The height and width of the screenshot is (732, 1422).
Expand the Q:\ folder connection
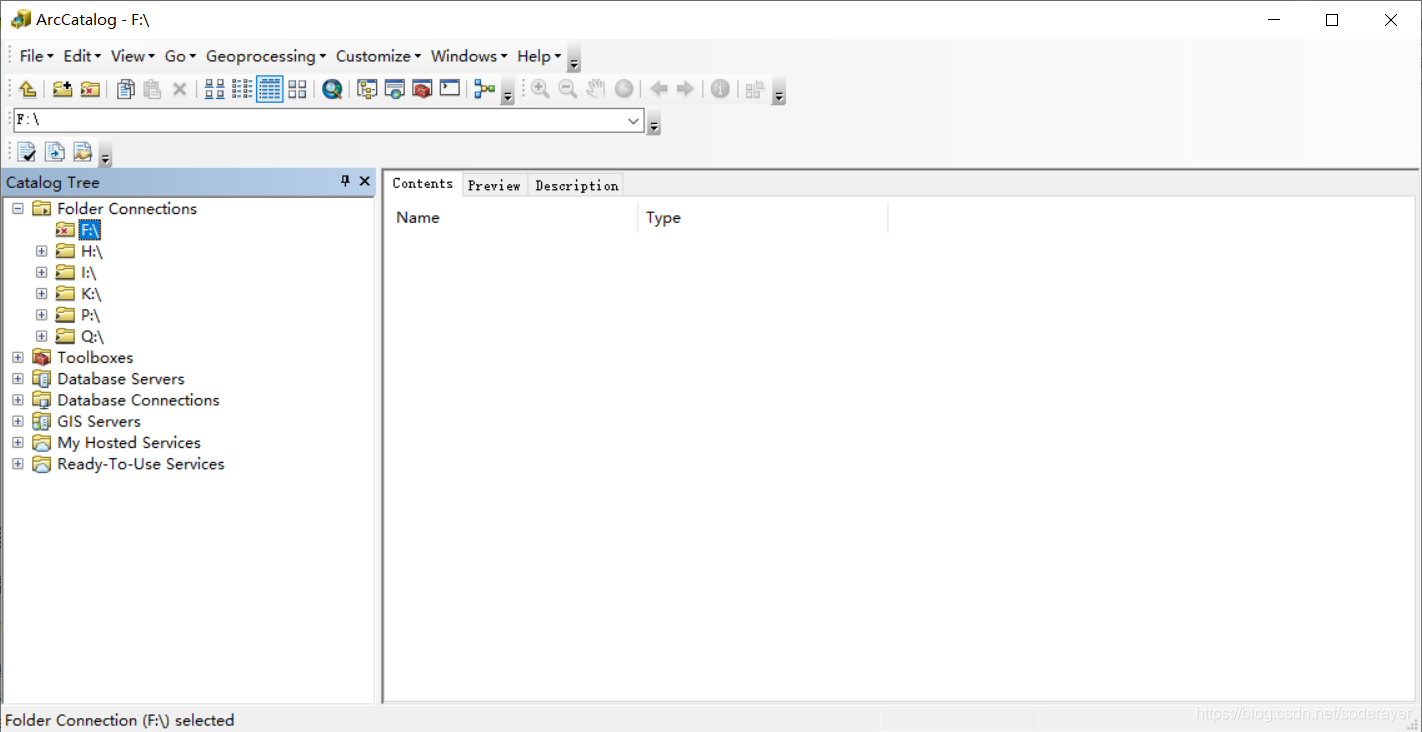point(41,336)
